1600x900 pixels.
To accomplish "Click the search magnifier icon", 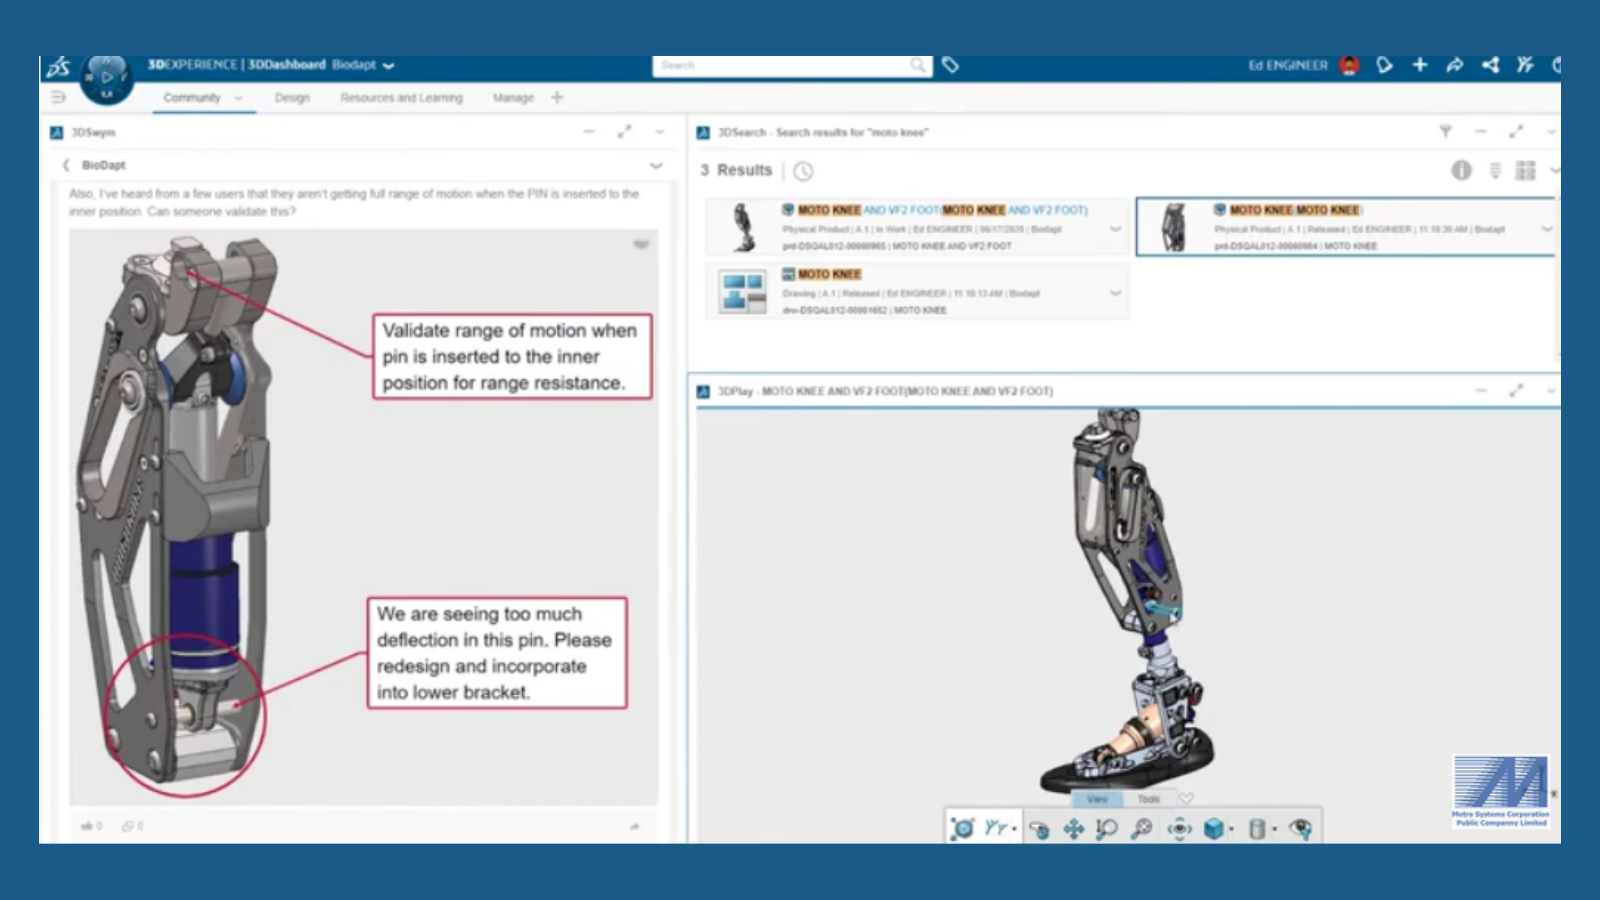I will click(918, 65).
